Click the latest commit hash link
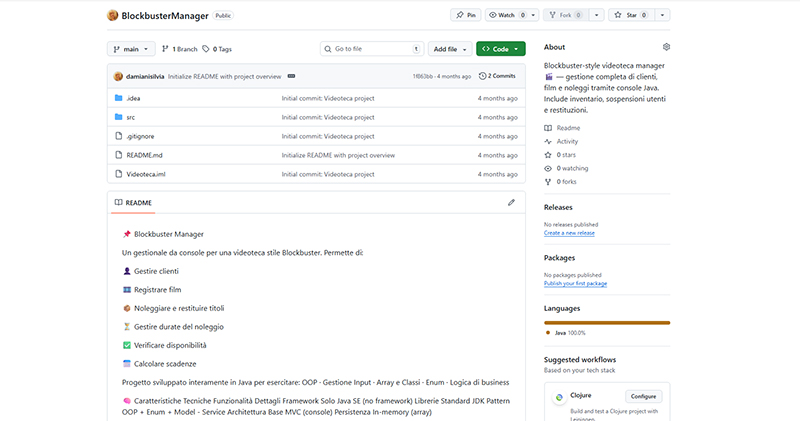The image size is (800, 421). 422,77
